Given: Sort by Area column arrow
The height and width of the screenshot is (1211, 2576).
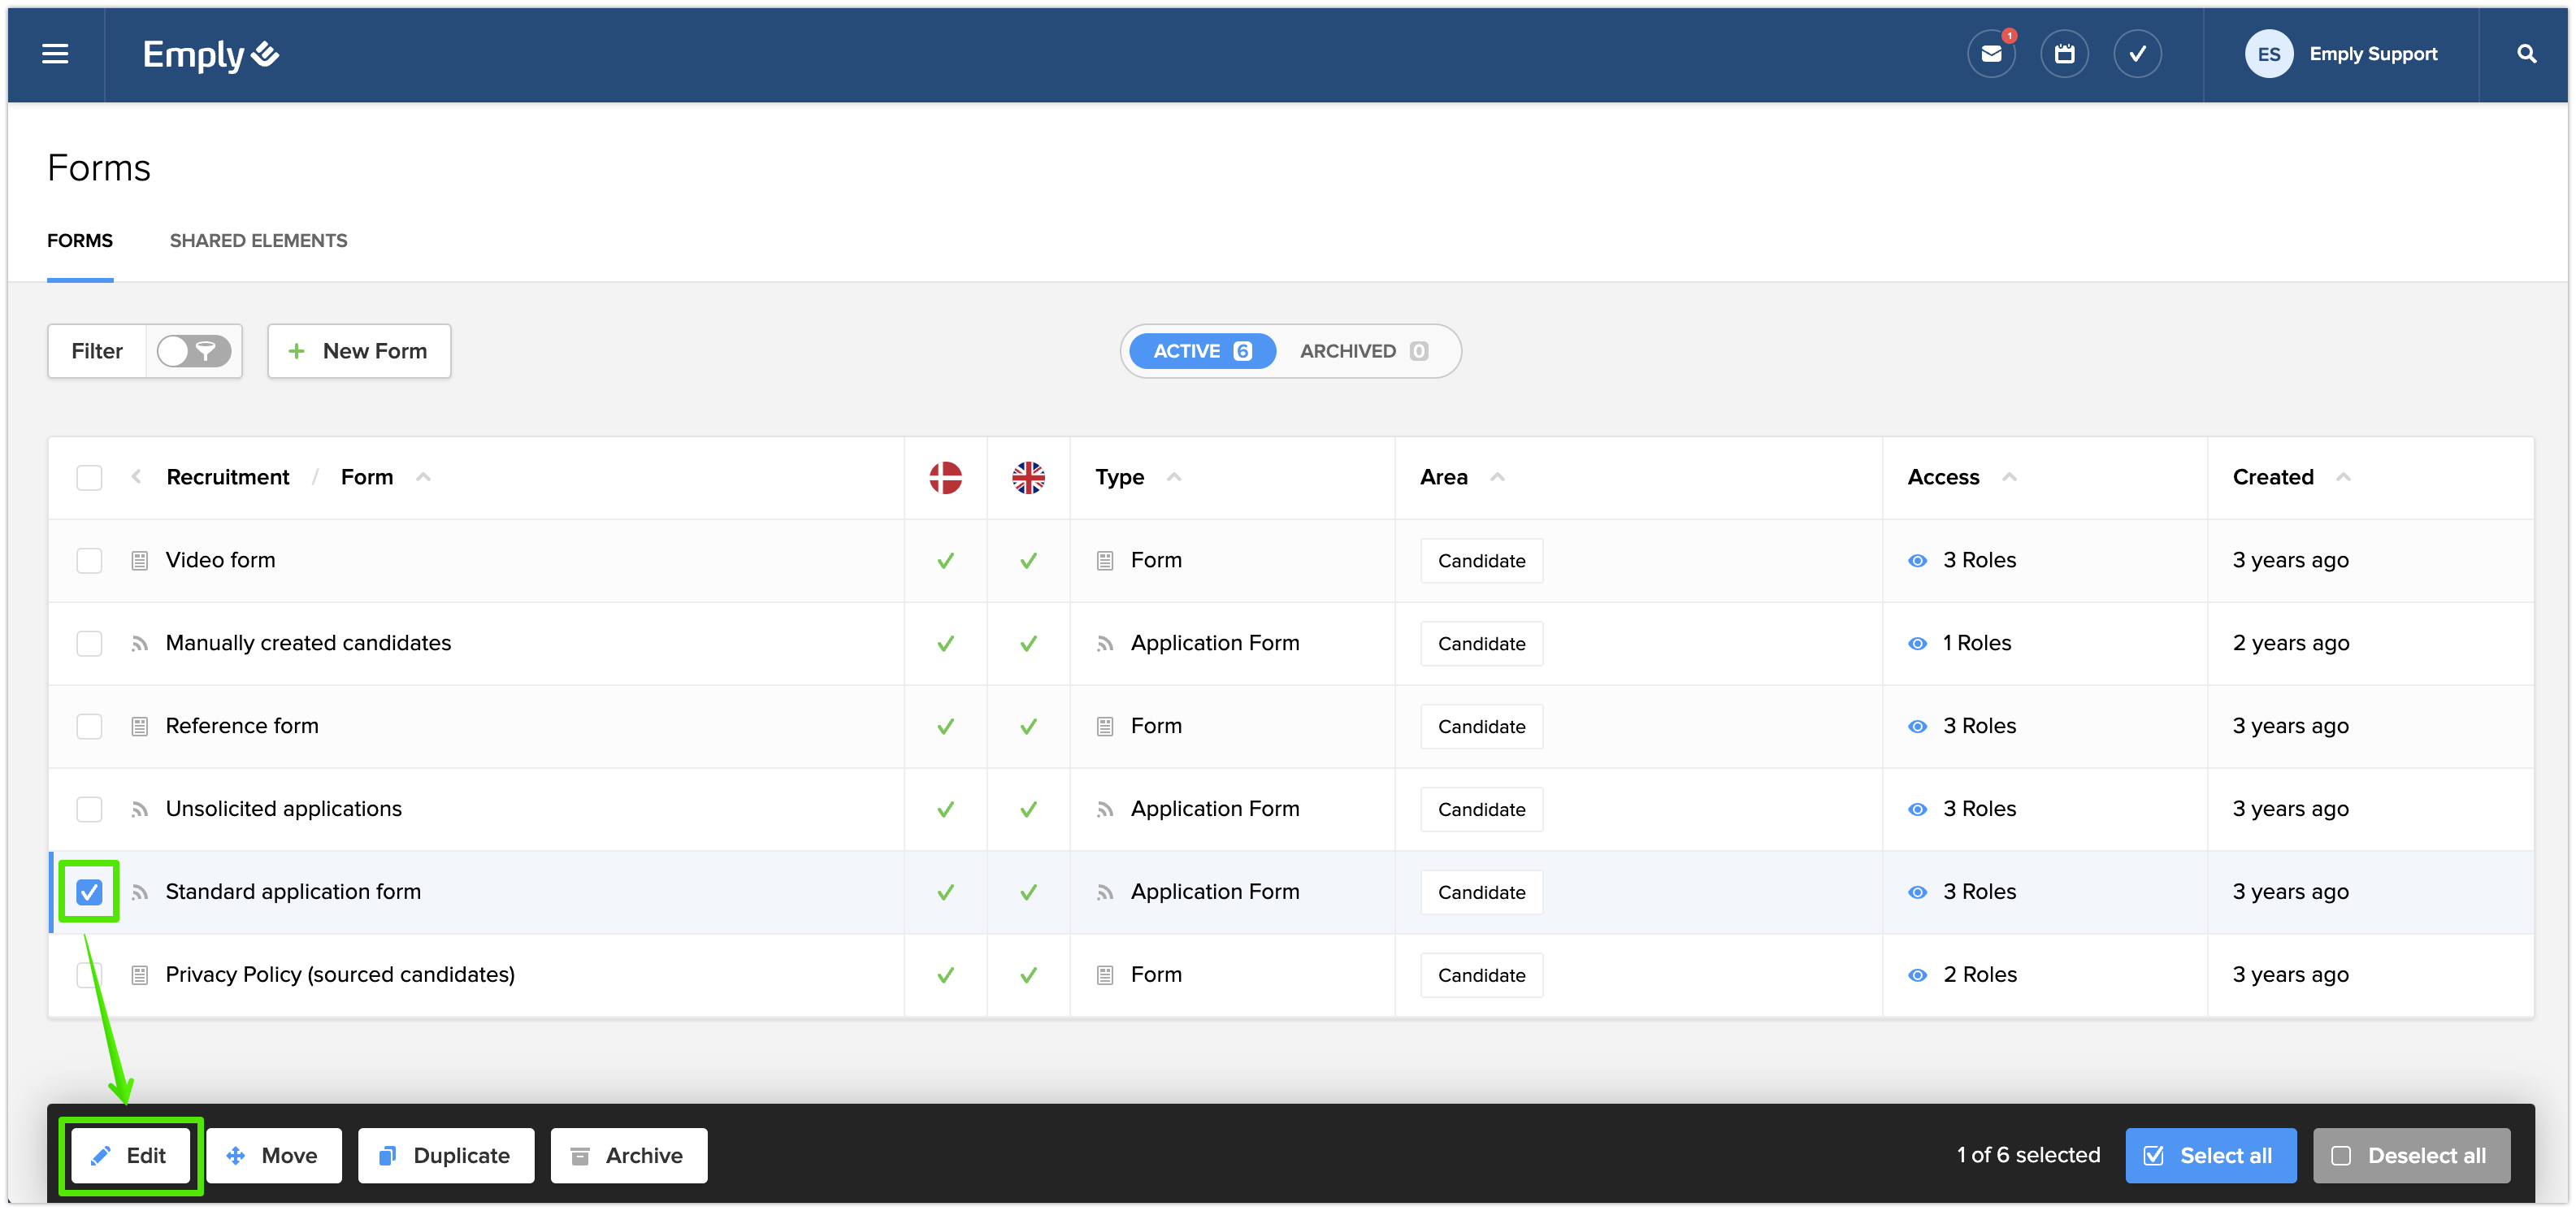Looking at the screenshot, I should coord(1497,477).
